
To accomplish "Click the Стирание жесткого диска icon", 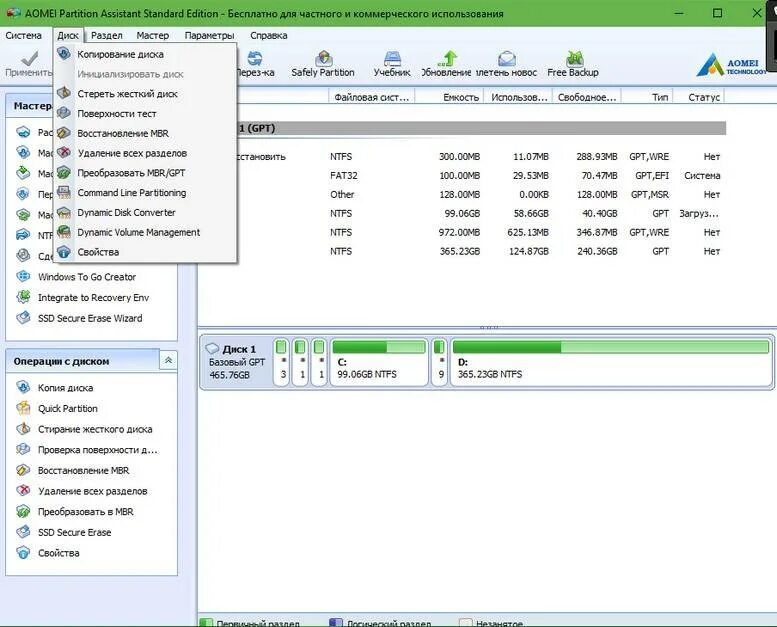I will (23, 429).
